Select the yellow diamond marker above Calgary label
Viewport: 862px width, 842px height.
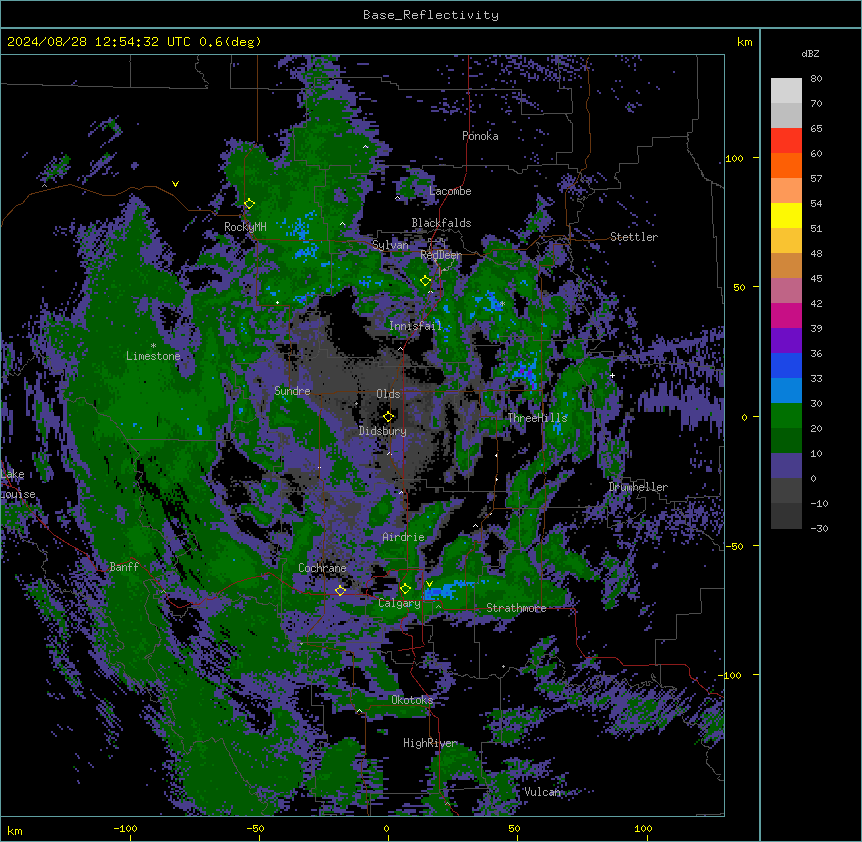(x=405, y=589)
